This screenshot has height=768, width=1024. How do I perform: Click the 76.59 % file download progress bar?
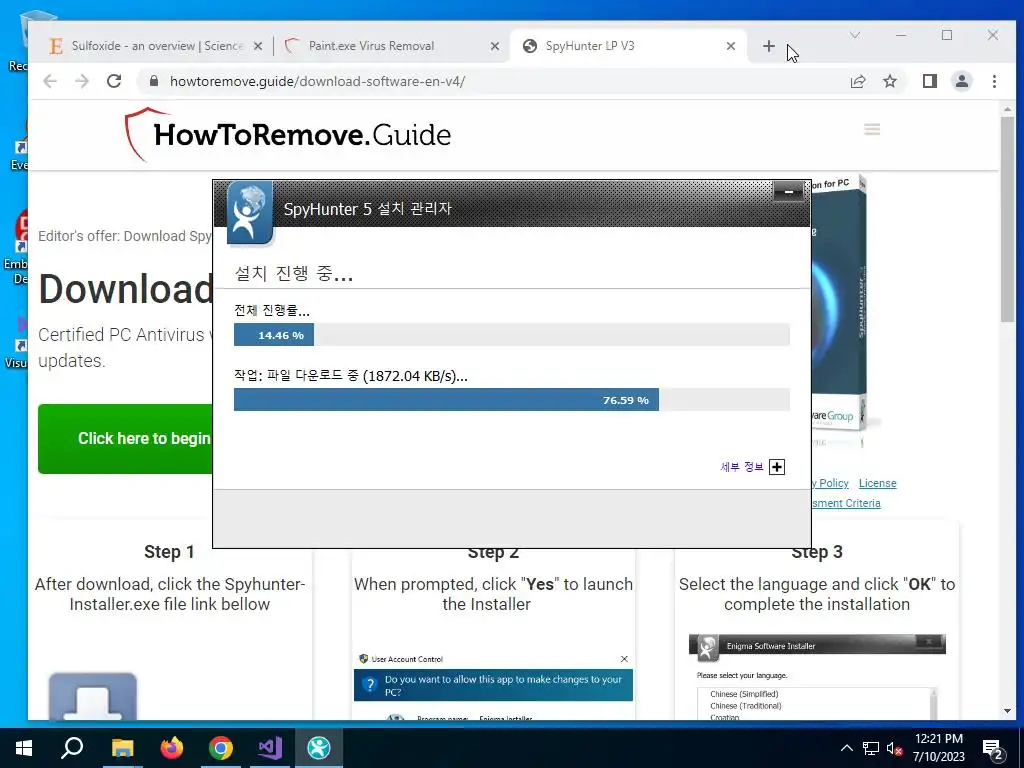[511, 400]
